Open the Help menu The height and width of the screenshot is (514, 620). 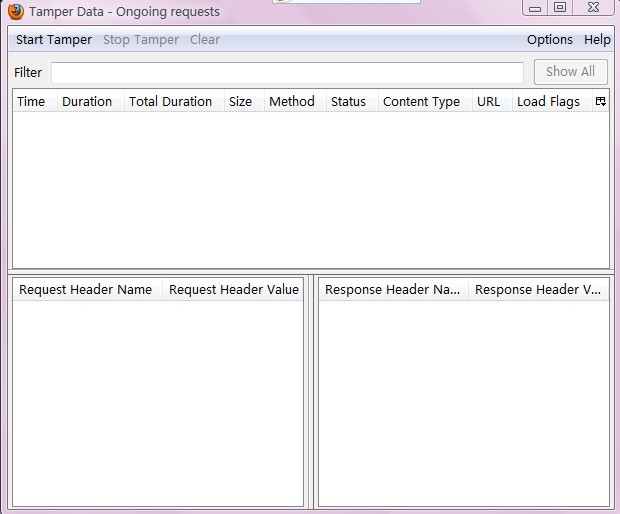(597, 40)
